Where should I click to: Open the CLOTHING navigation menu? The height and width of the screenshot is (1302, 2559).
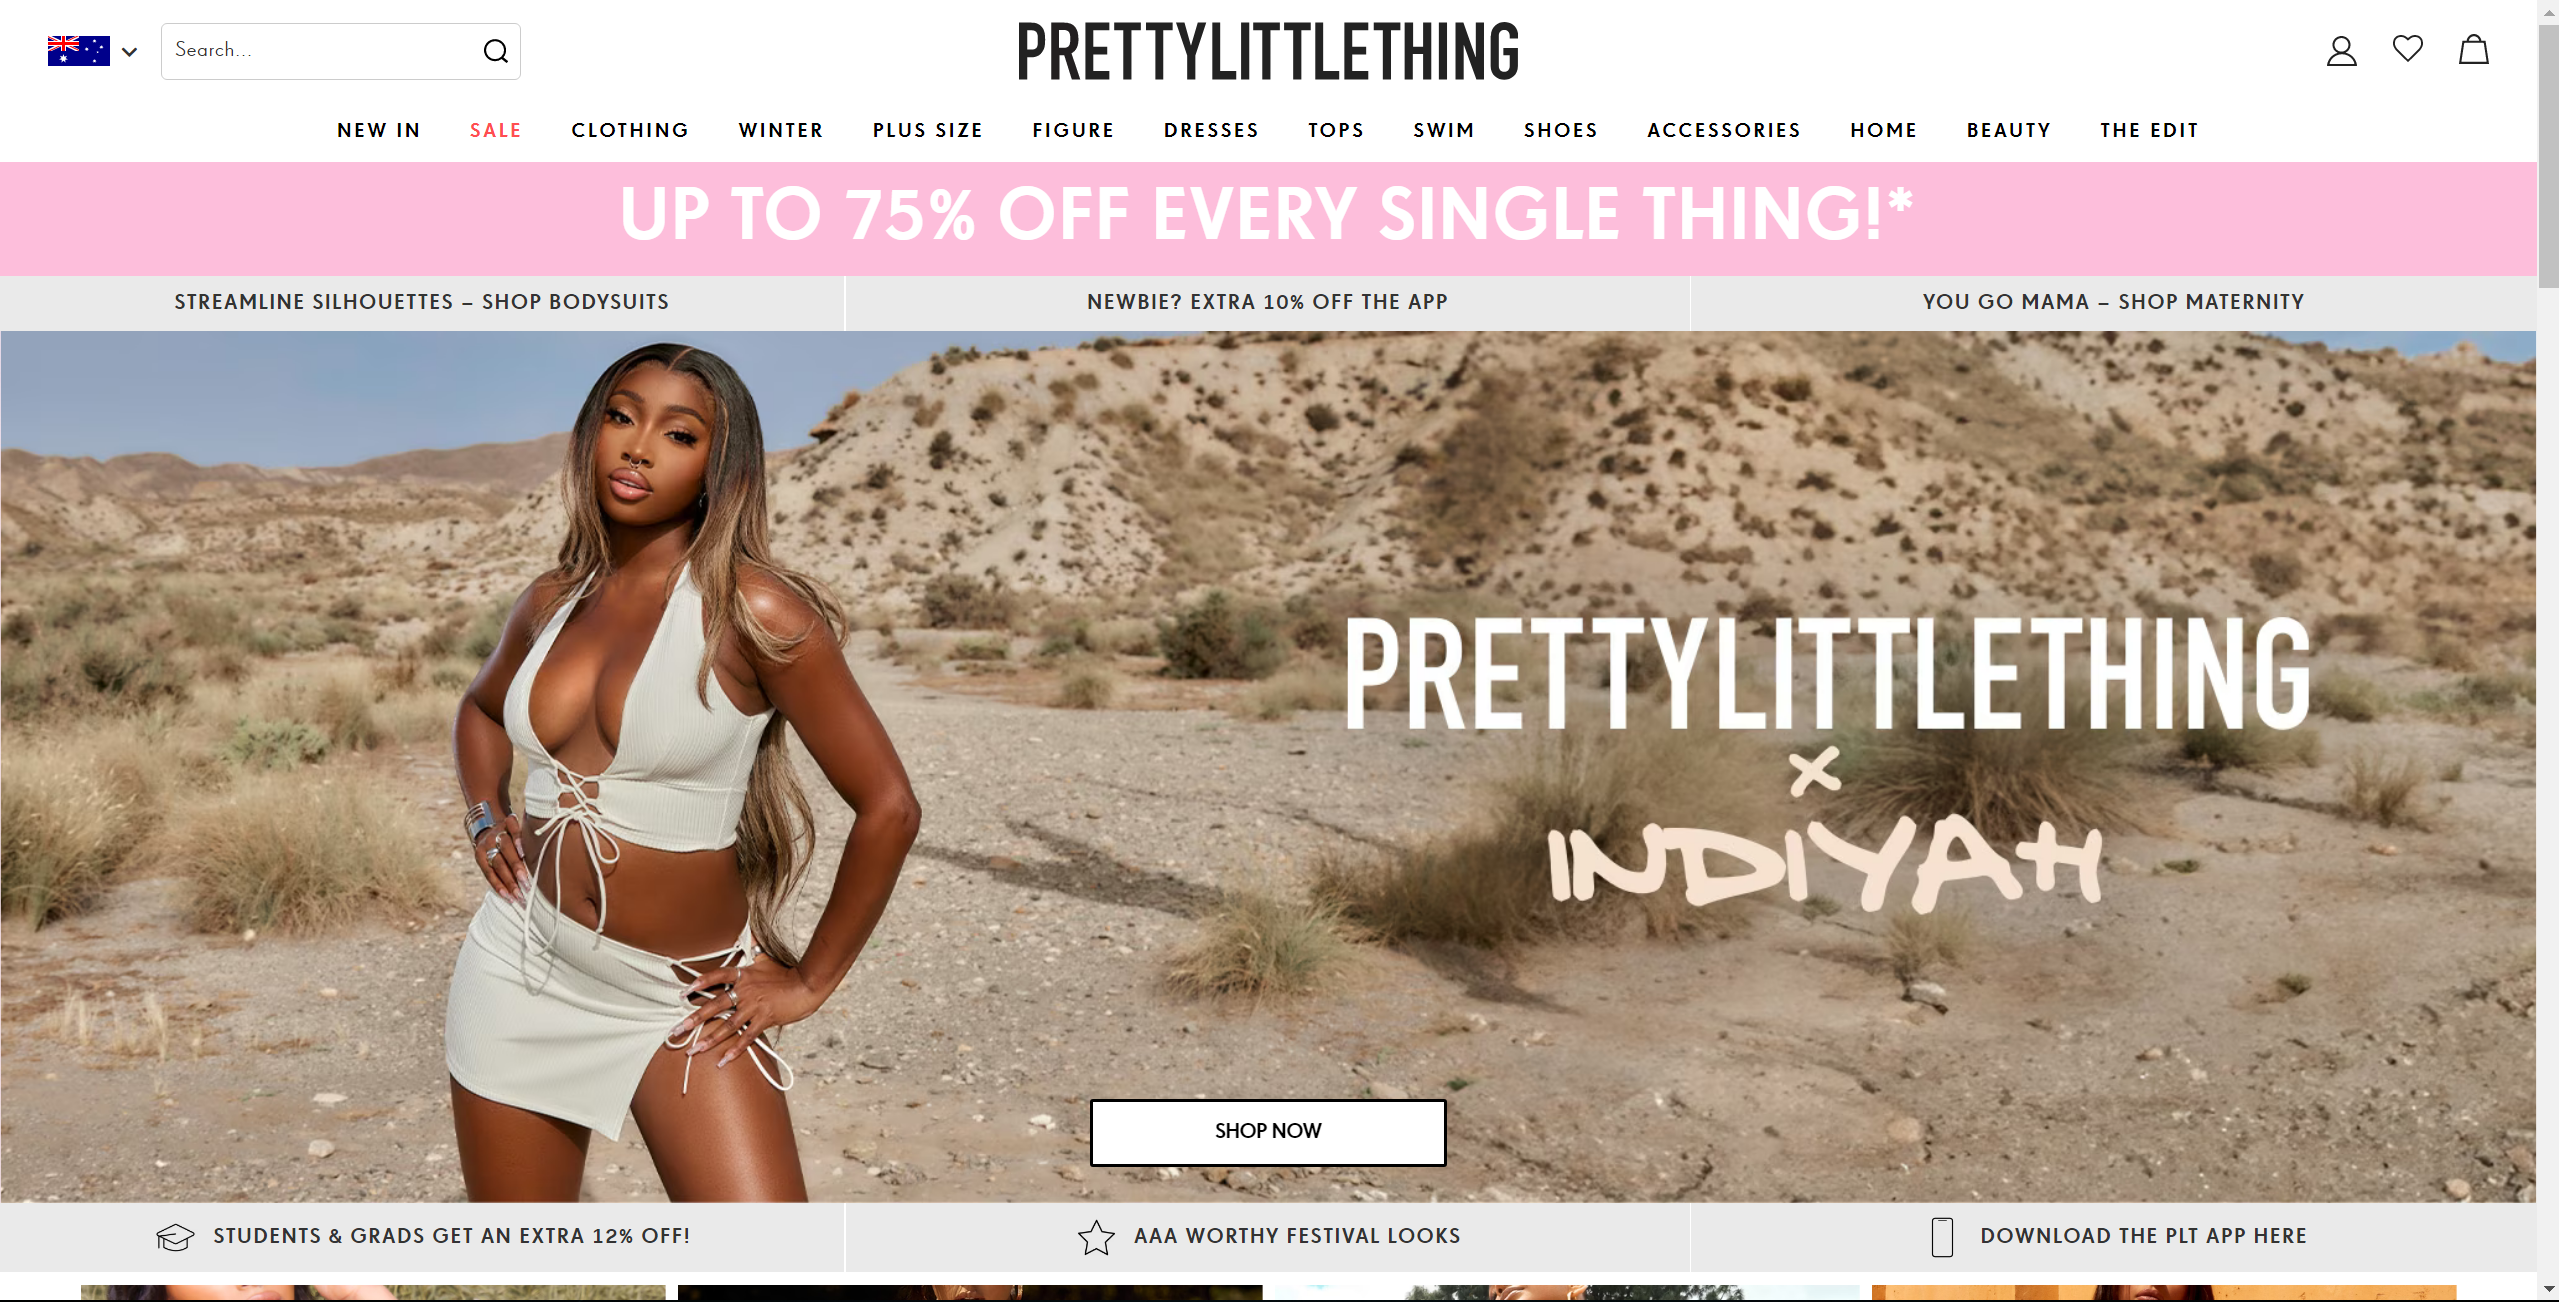(630, 130)
